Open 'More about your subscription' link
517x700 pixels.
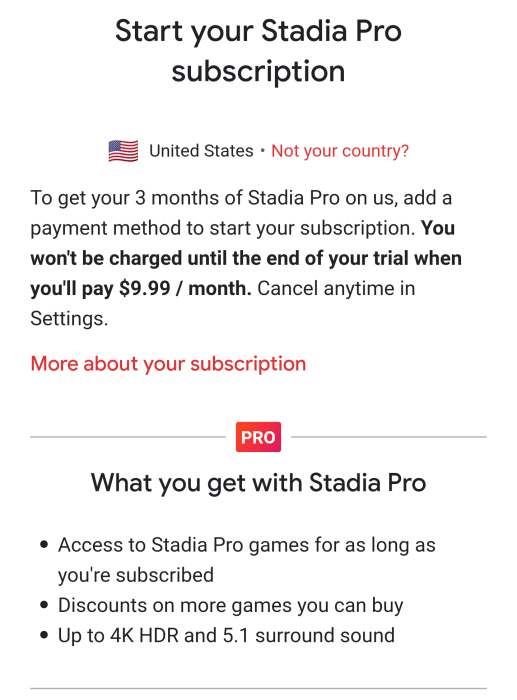(168, 364)
